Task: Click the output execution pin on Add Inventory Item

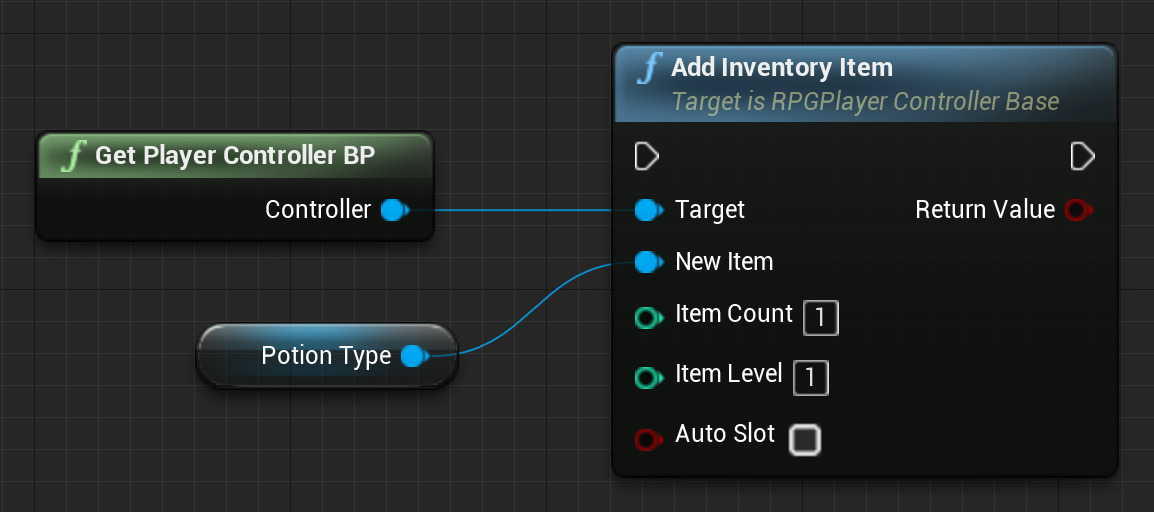Action: tap(1082, 156)
